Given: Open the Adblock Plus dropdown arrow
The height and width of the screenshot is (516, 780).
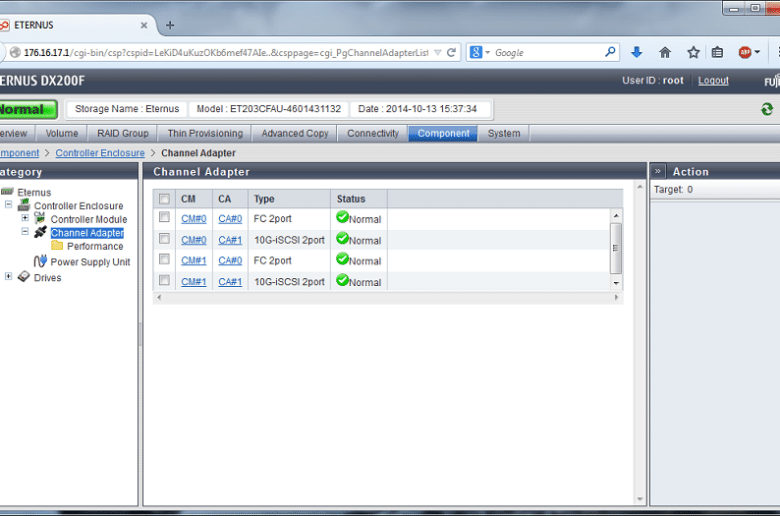Looking at the screenshot, I should pos(757,52).
